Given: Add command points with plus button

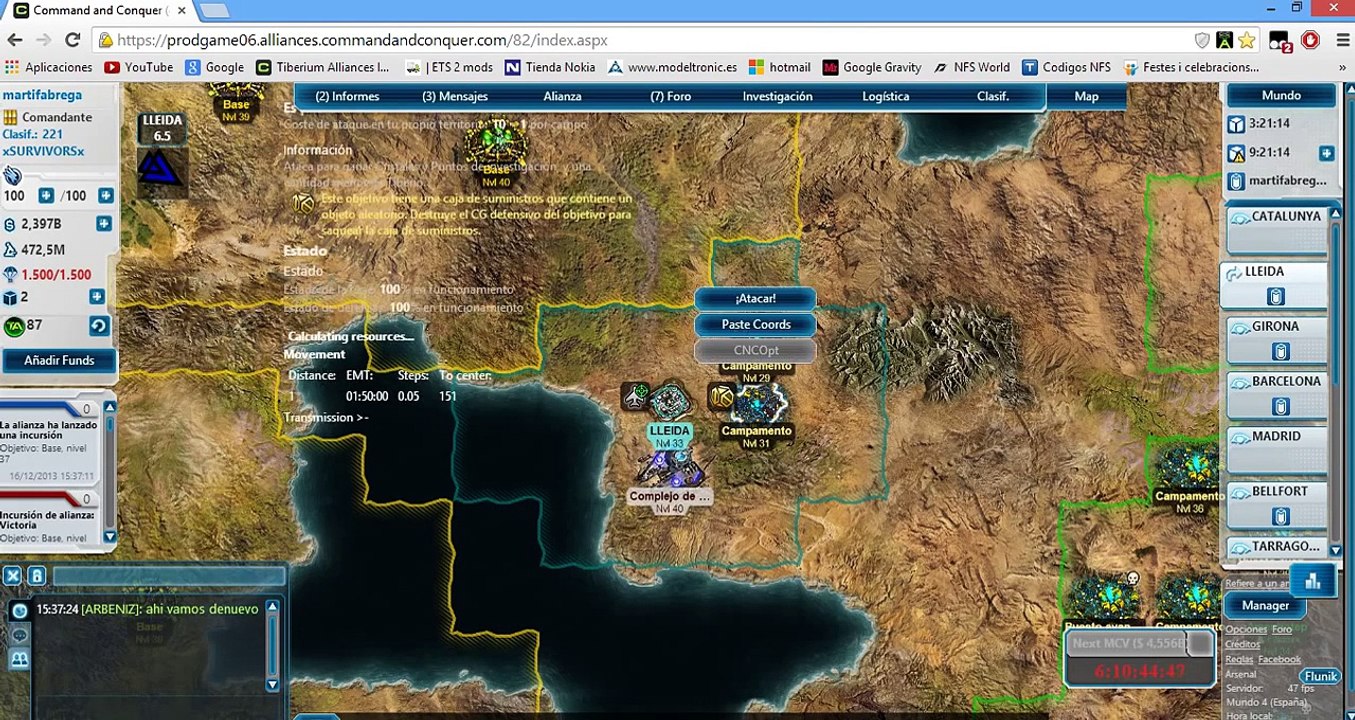Looking at the screenshot, I should coord(46,196).
